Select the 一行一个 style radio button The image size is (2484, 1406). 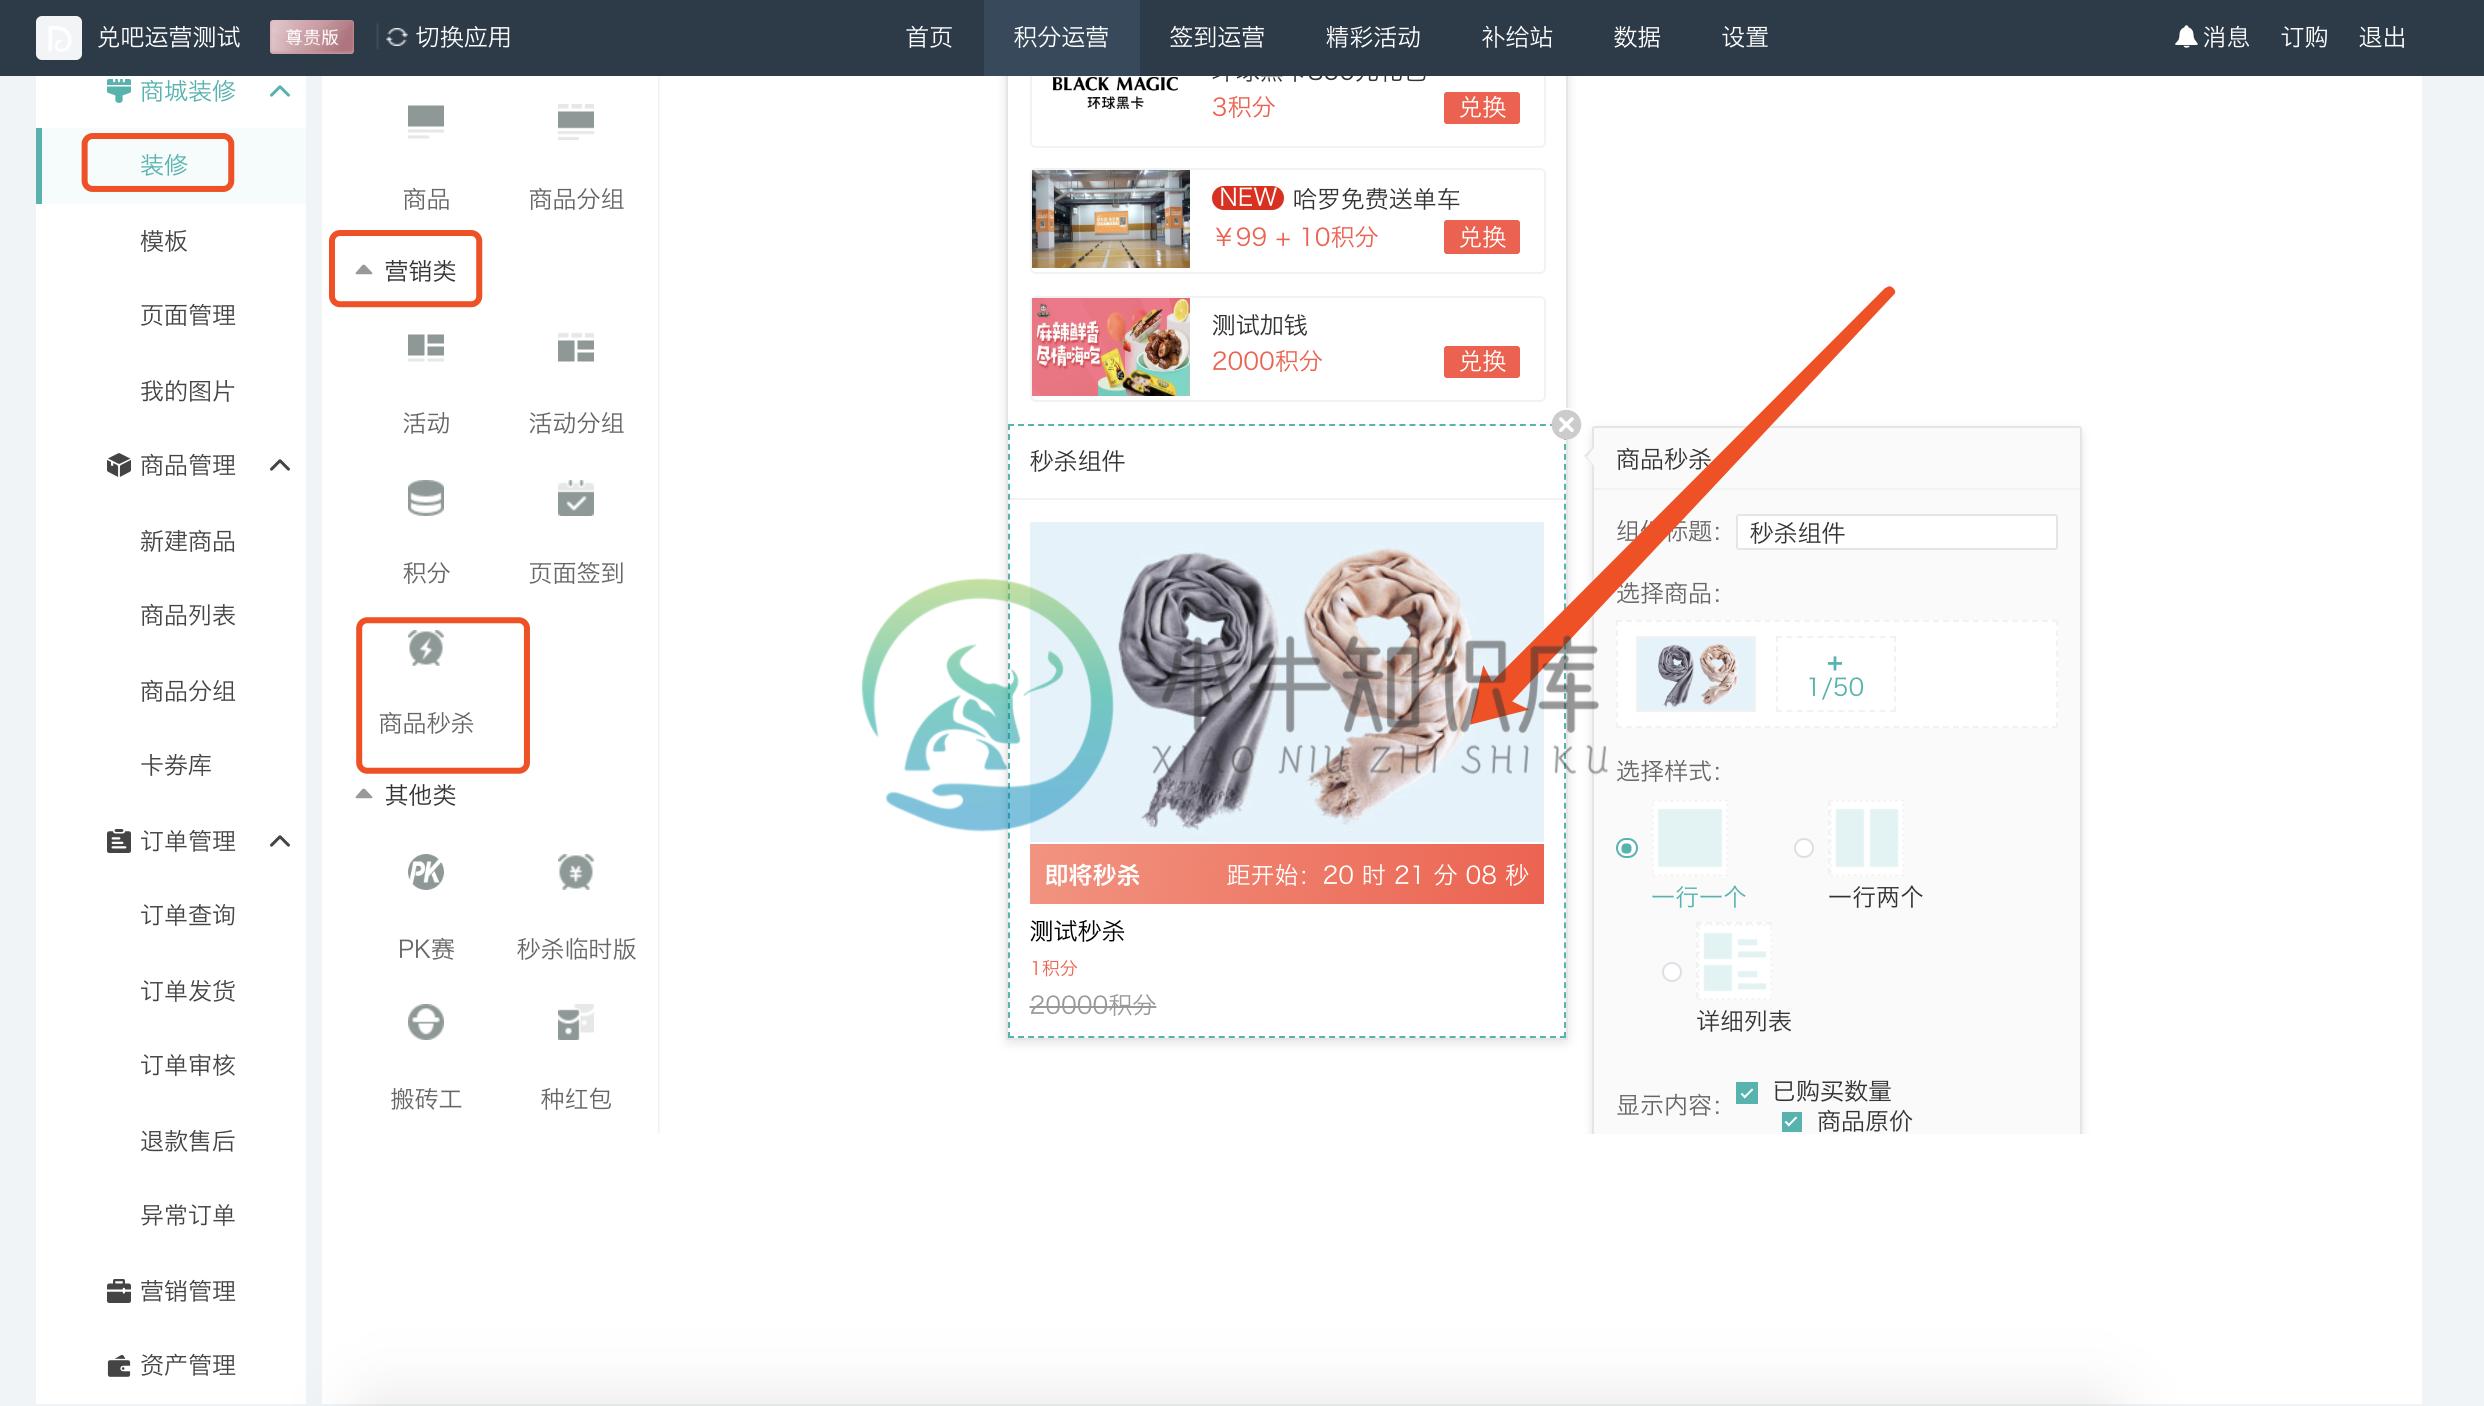click(x=1627, y=848)
